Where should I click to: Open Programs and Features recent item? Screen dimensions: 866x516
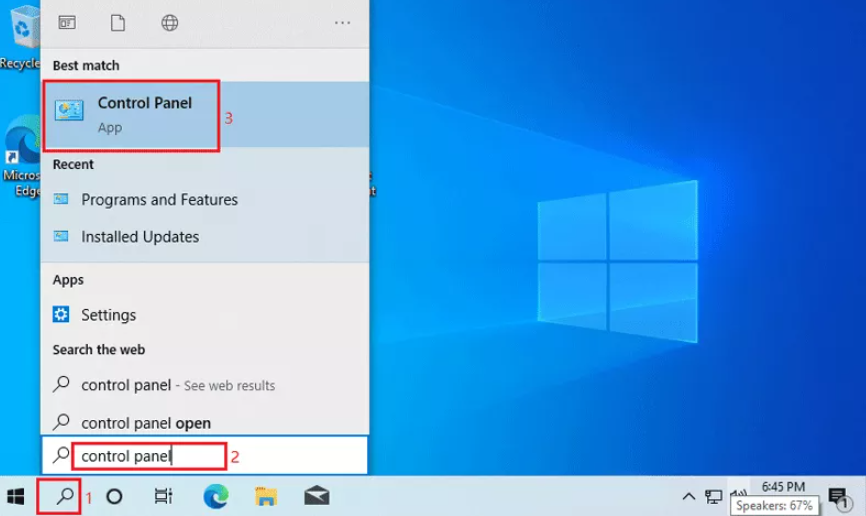(x=205, y=199)
